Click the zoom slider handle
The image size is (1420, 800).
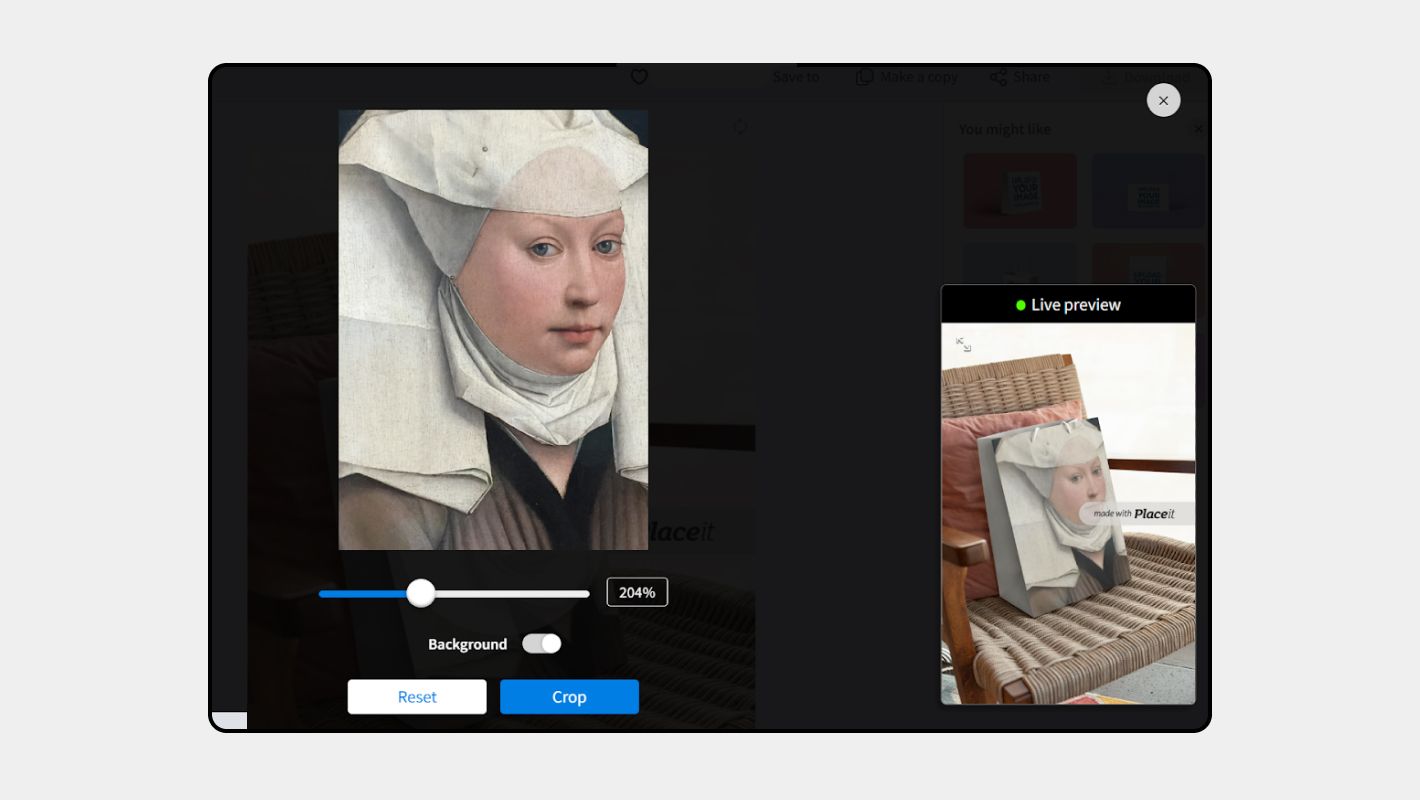tap(421, 593)
